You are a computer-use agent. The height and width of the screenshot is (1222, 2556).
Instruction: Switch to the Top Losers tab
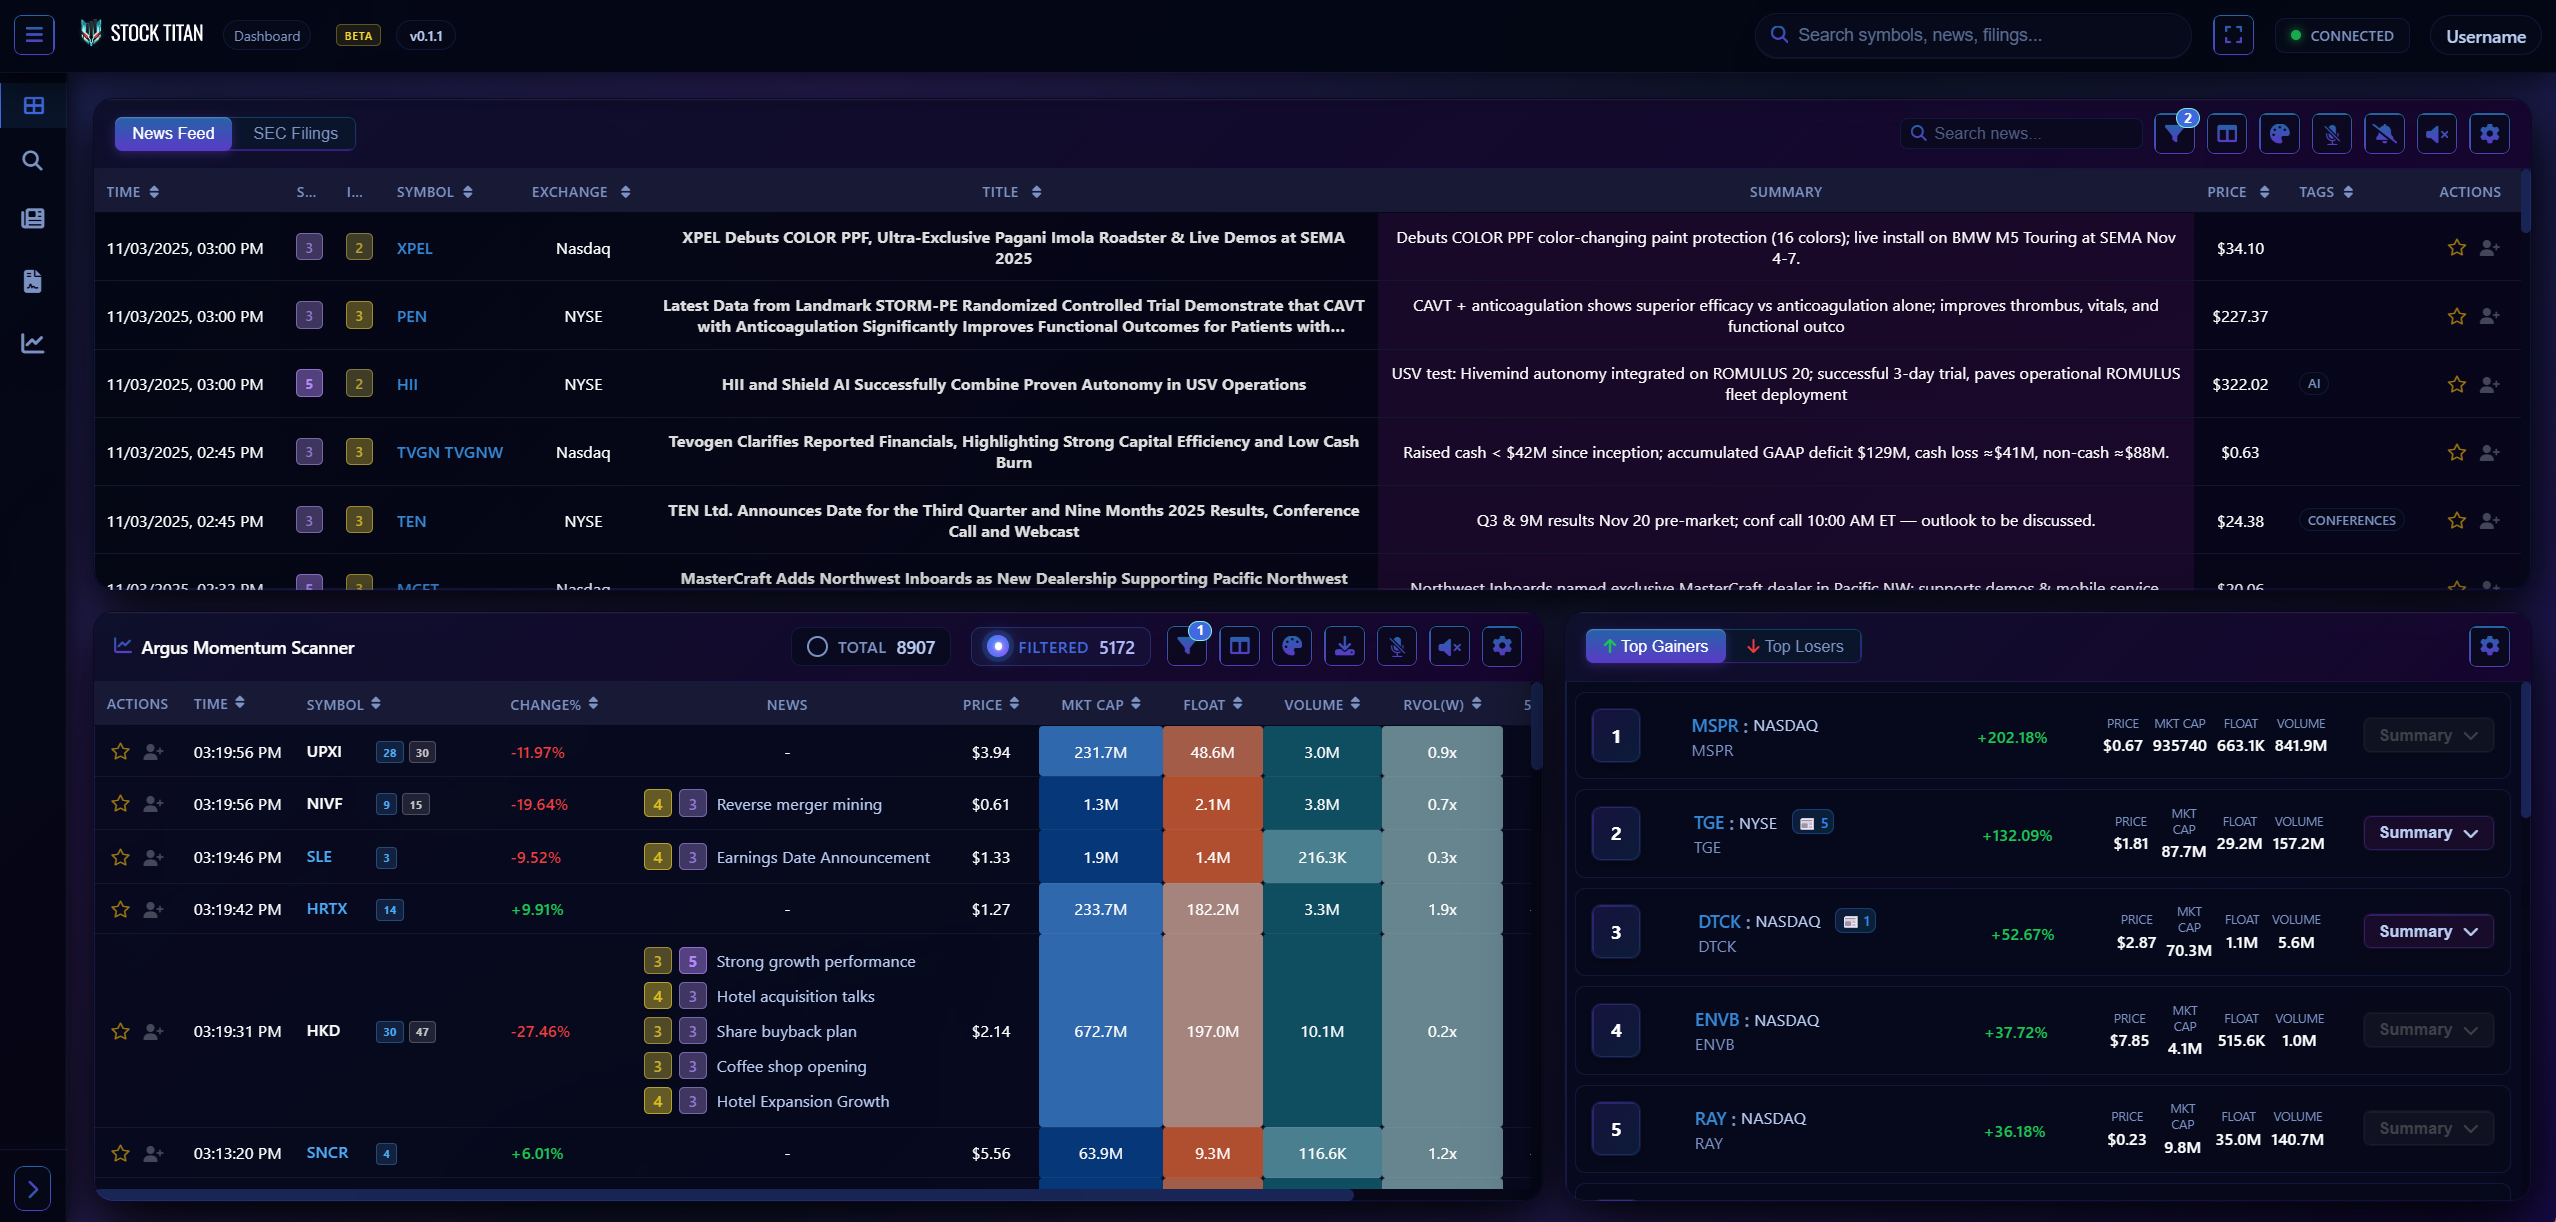point(1793,646)
